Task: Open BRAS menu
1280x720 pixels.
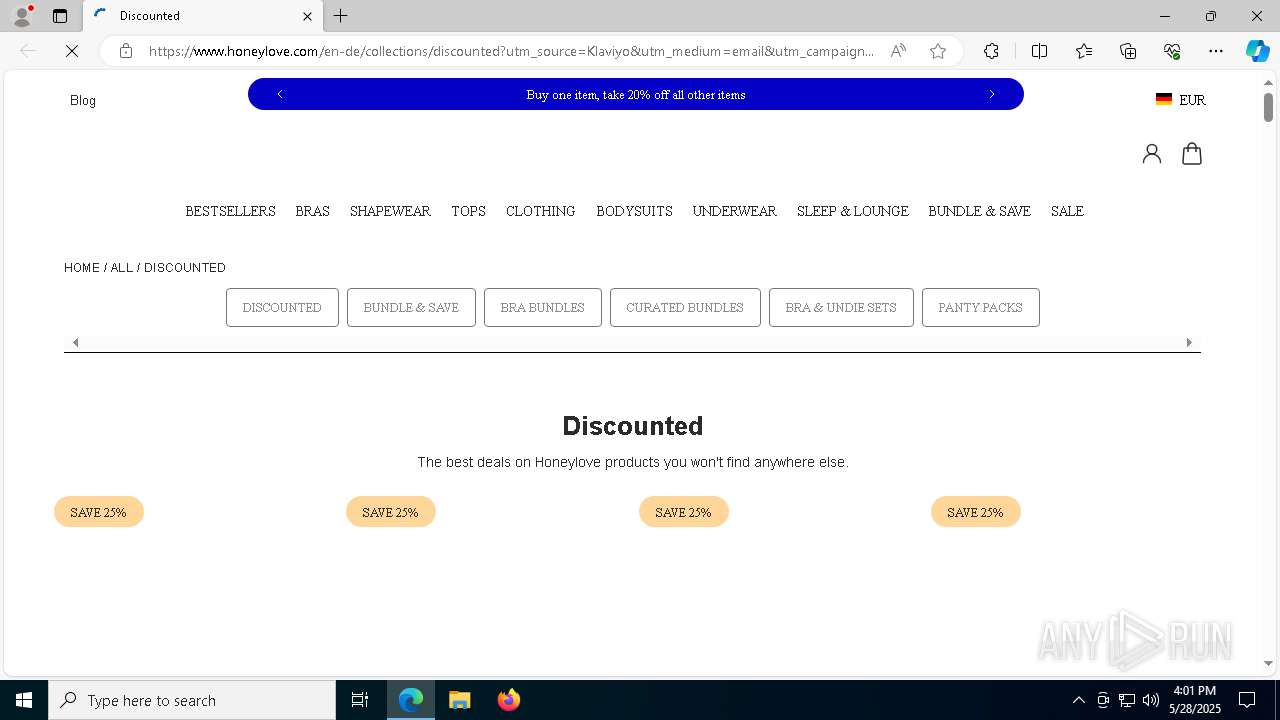Action: pyautogui.click(x=312, y=211)
